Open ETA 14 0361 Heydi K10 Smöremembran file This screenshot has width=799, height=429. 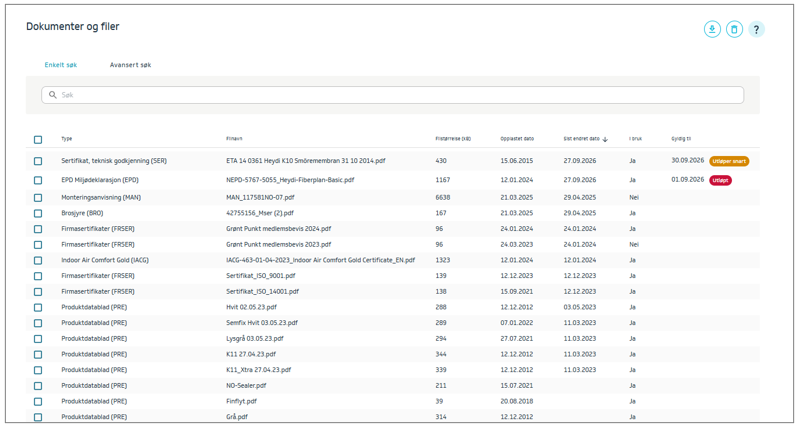click(306, 160)
